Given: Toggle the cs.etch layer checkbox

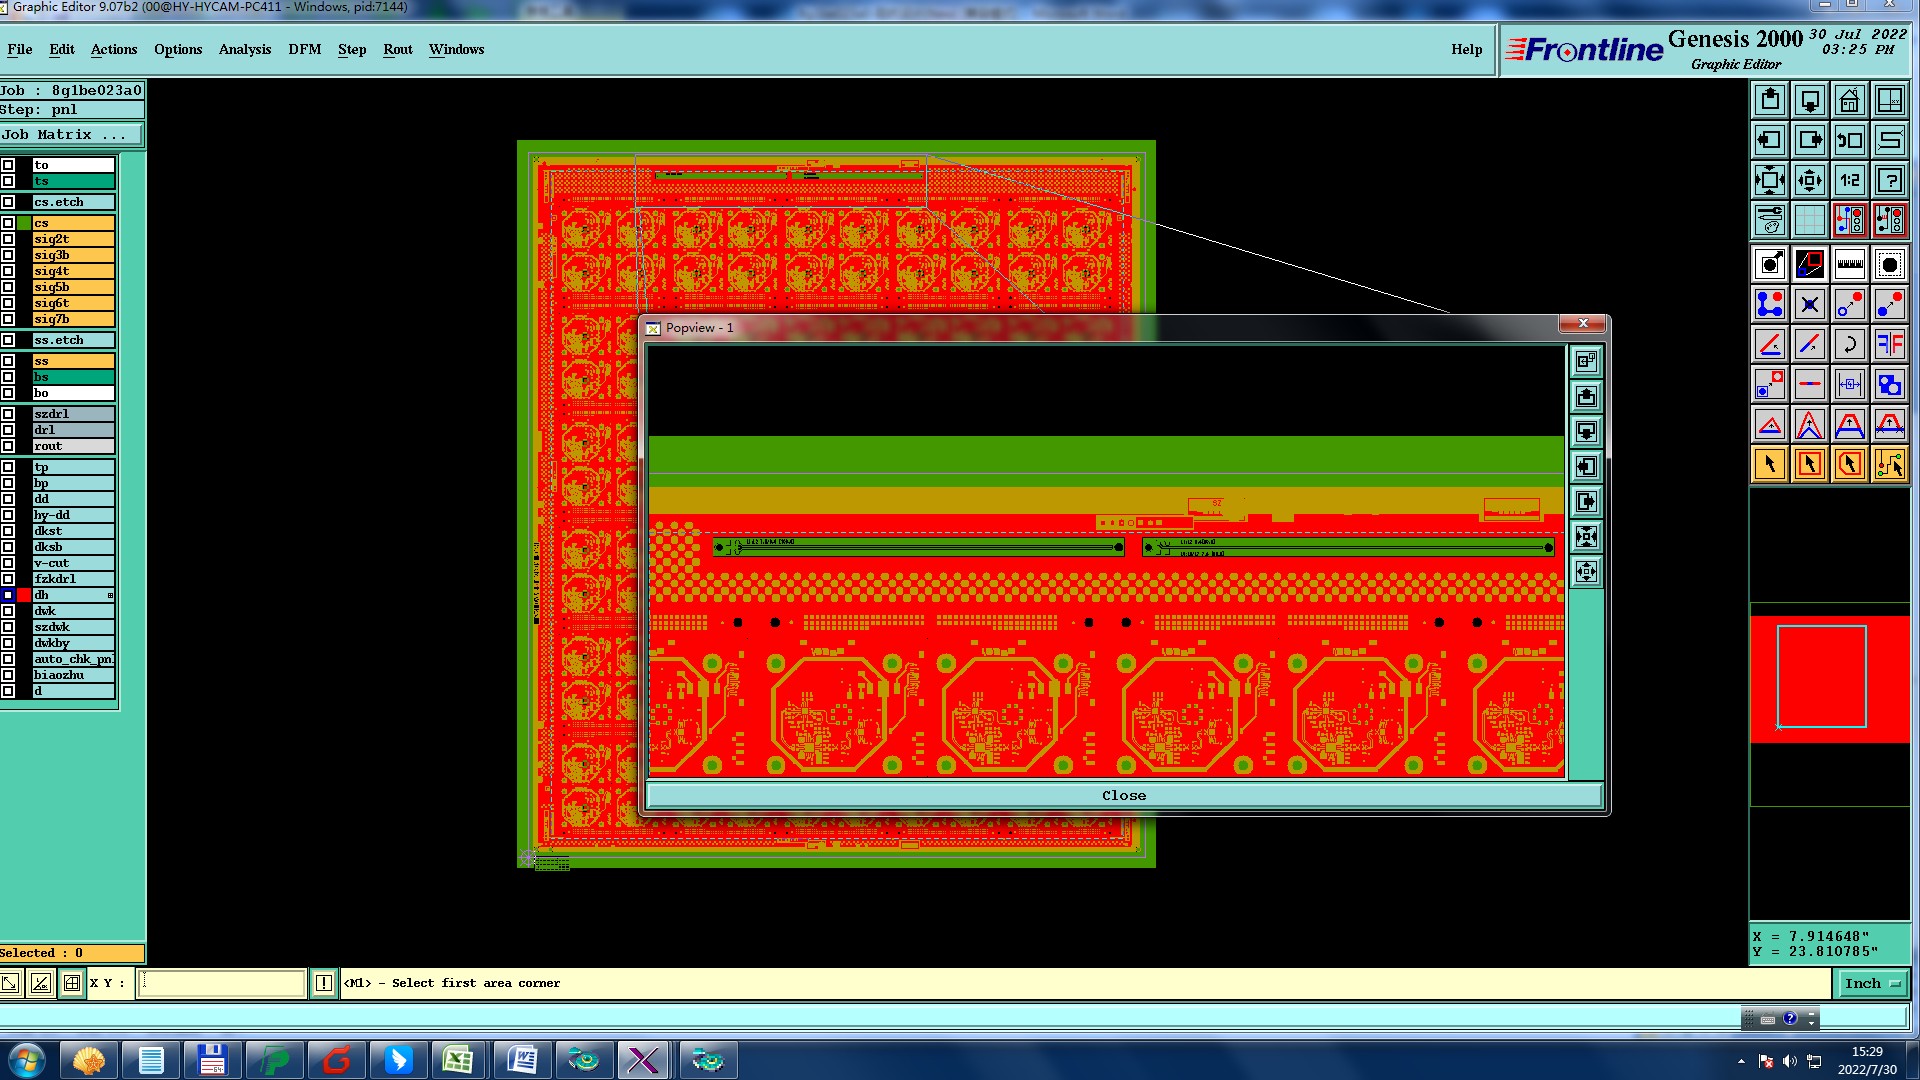Looking at the screenshot, I should tap(8, 202).
